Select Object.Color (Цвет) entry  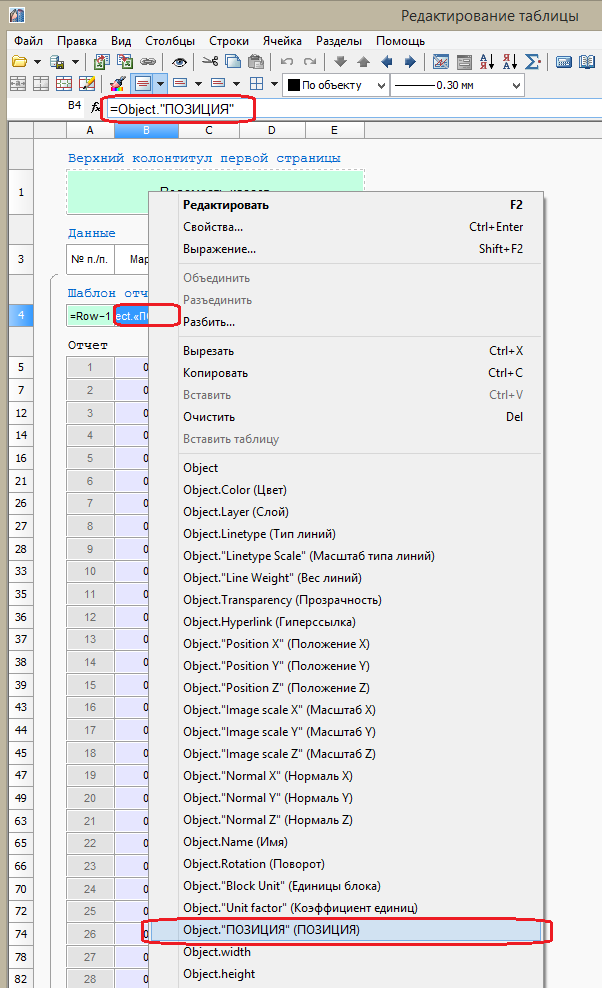[346, 490]
